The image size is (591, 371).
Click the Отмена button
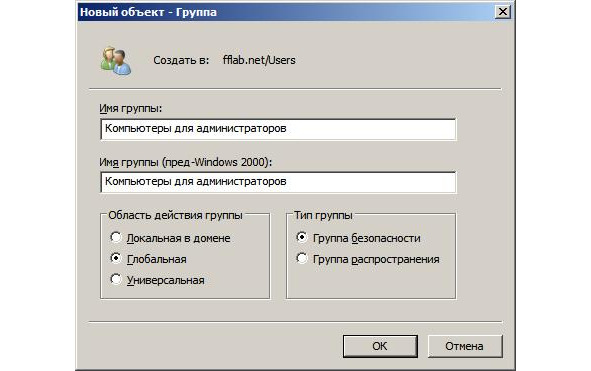465,346
